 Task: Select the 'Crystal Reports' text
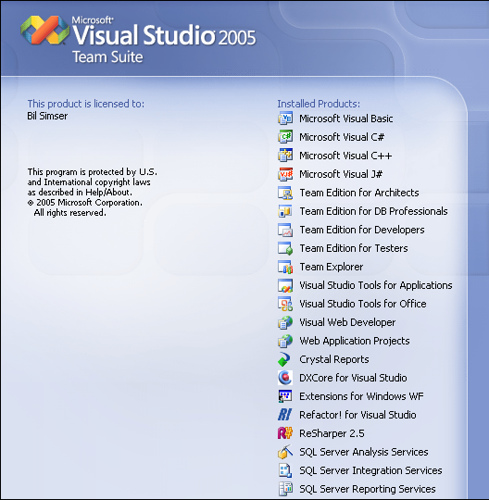pyautogui.click(x=334, y=359)
